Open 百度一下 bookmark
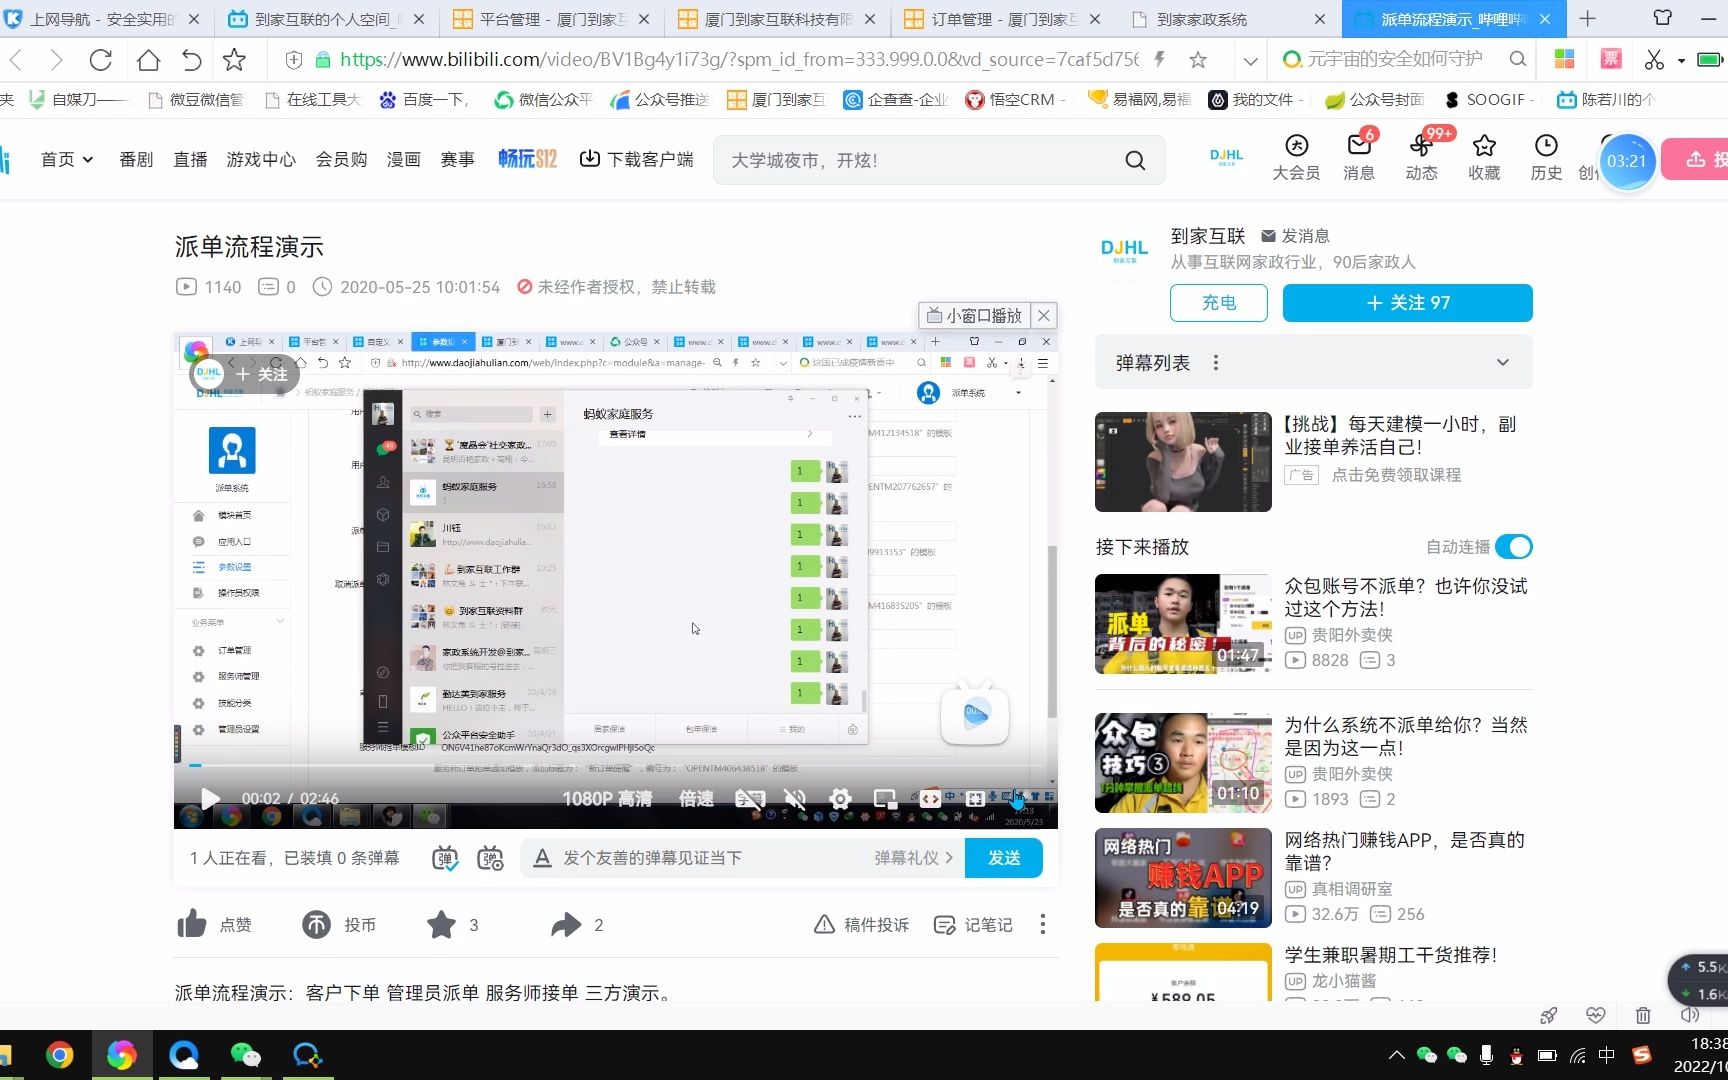The image size is (1728, 1080). pyautogui.click(x=424, y=99)
